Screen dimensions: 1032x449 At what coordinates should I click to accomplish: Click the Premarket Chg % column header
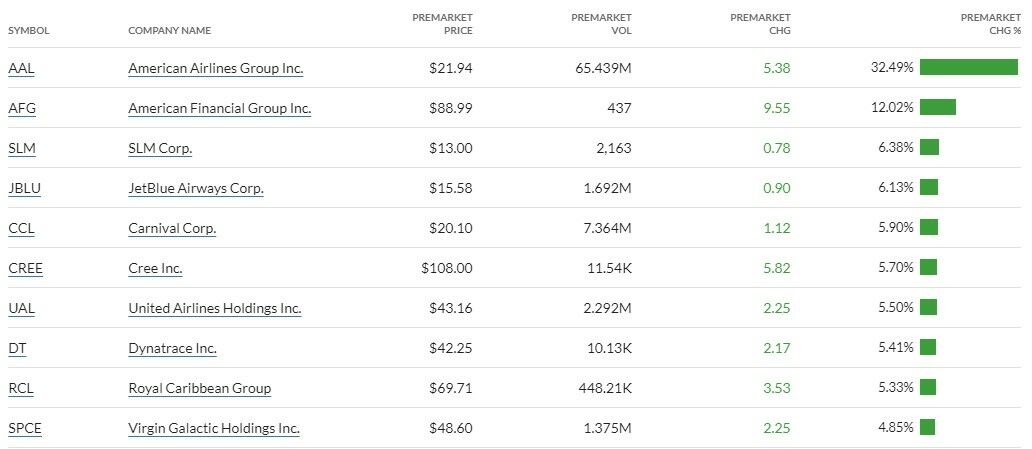(990, 24)
